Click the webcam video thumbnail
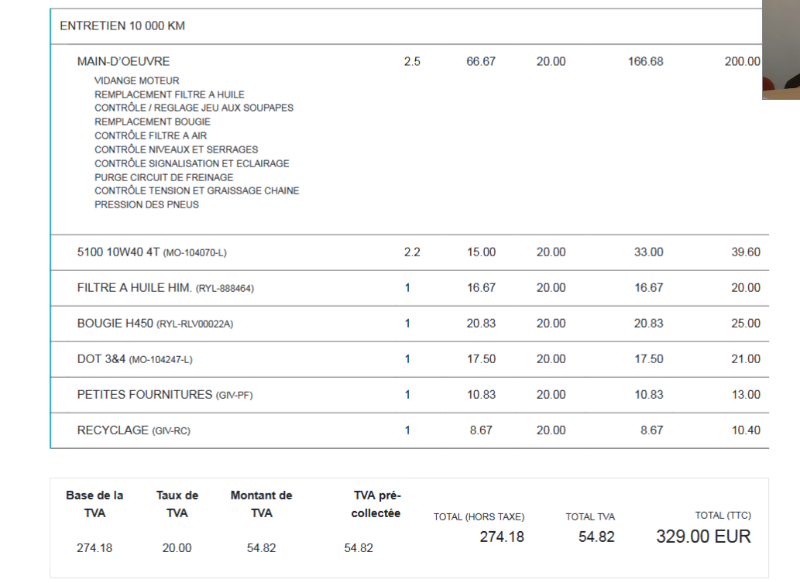The image size is (800, 583). (x=780, y=50)
